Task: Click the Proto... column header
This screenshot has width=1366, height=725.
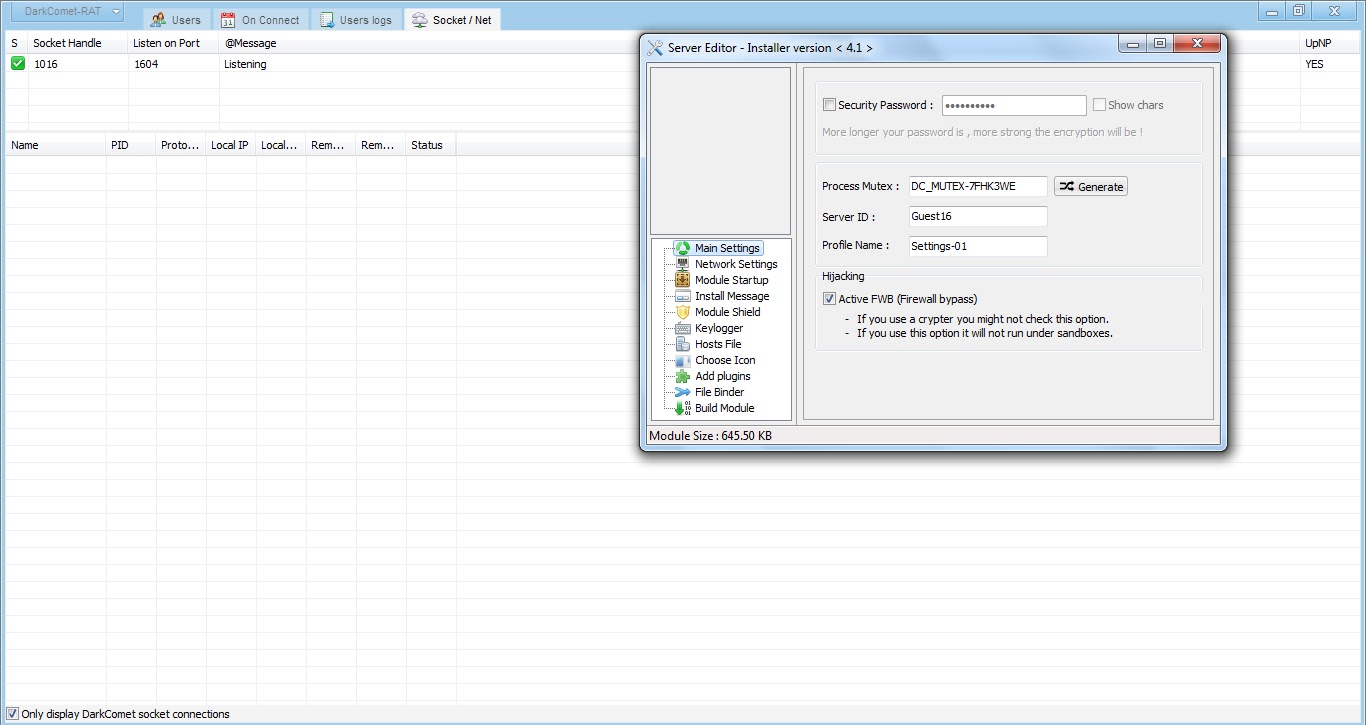Action: [x=181, y=145]
